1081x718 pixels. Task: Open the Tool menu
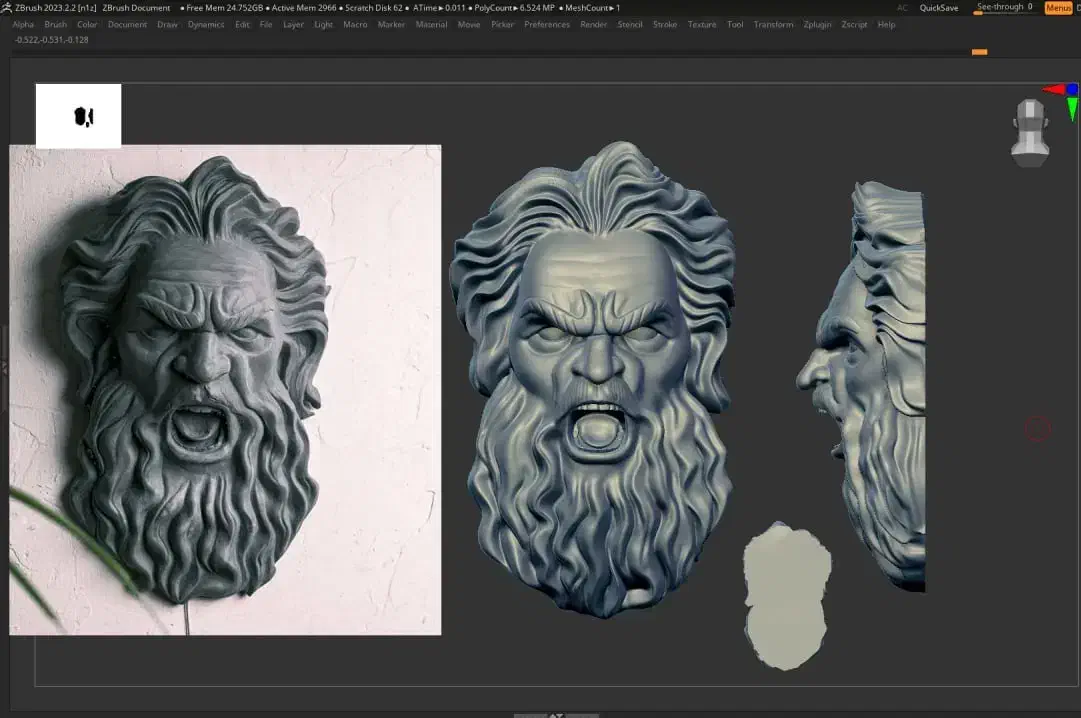point(735,24)
